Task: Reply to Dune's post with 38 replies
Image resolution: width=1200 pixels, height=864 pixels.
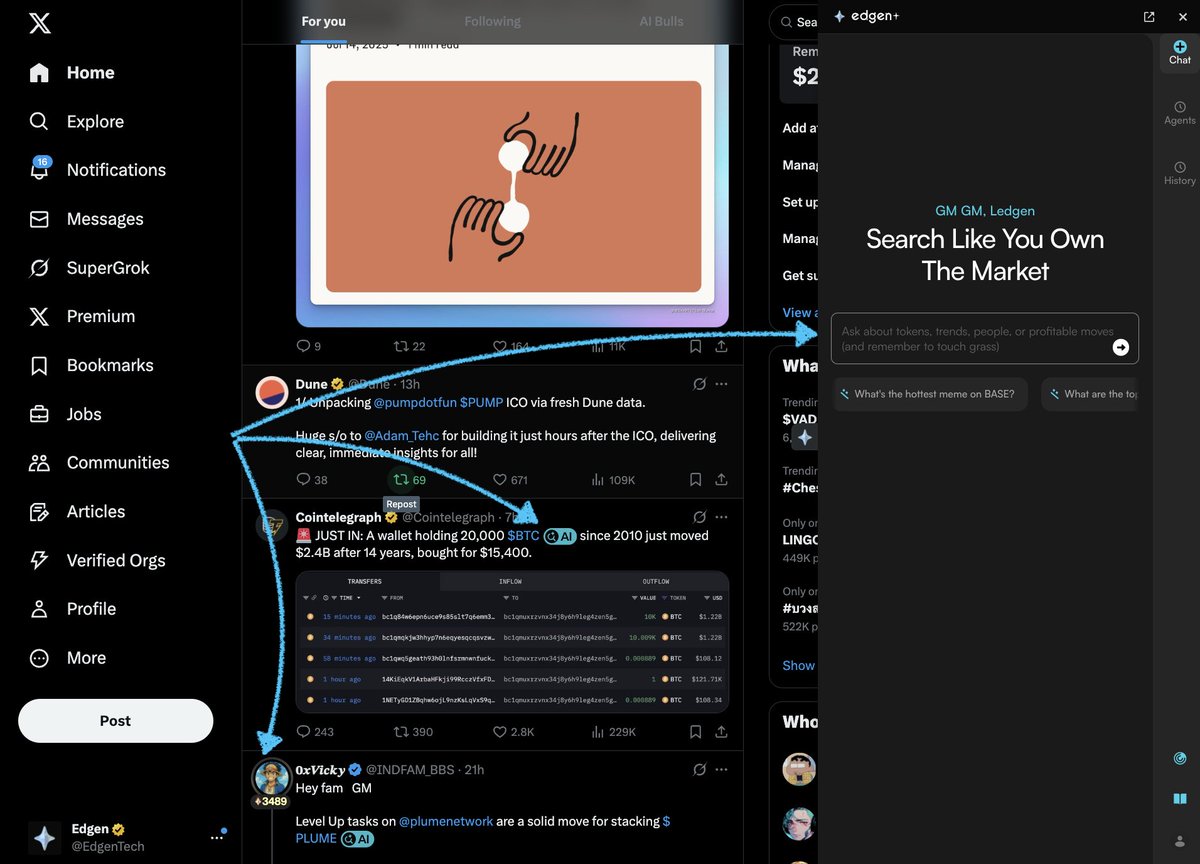Action: click(x=312, y=480)
